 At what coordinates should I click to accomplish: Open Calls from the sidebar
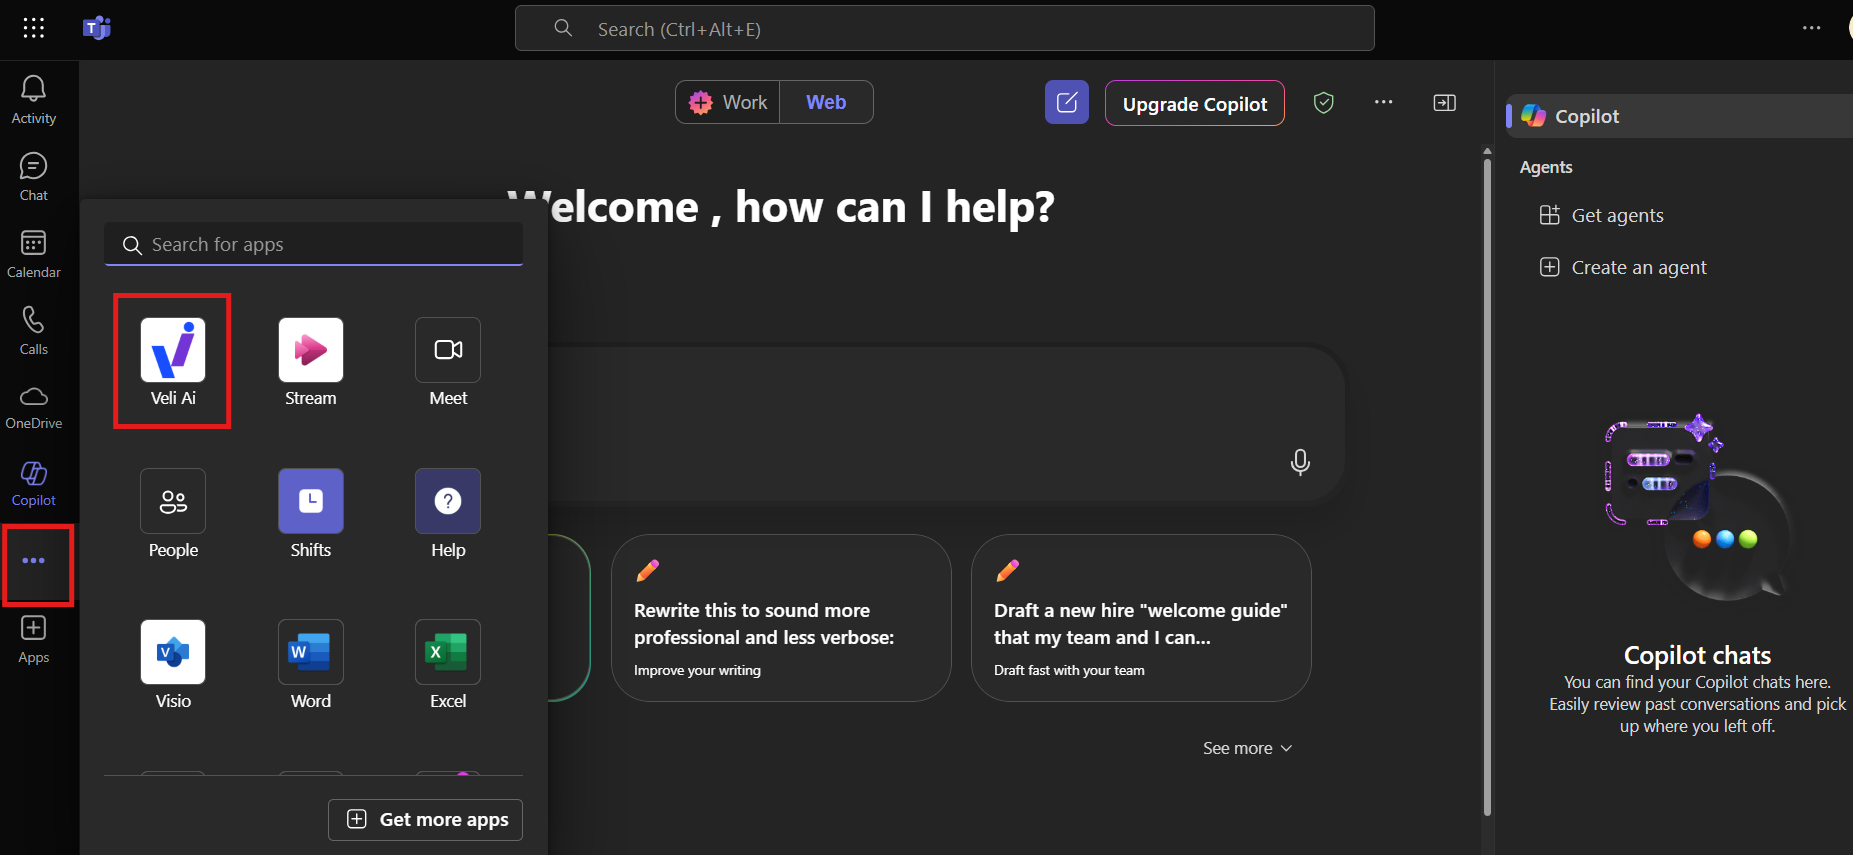click(34, 331)
